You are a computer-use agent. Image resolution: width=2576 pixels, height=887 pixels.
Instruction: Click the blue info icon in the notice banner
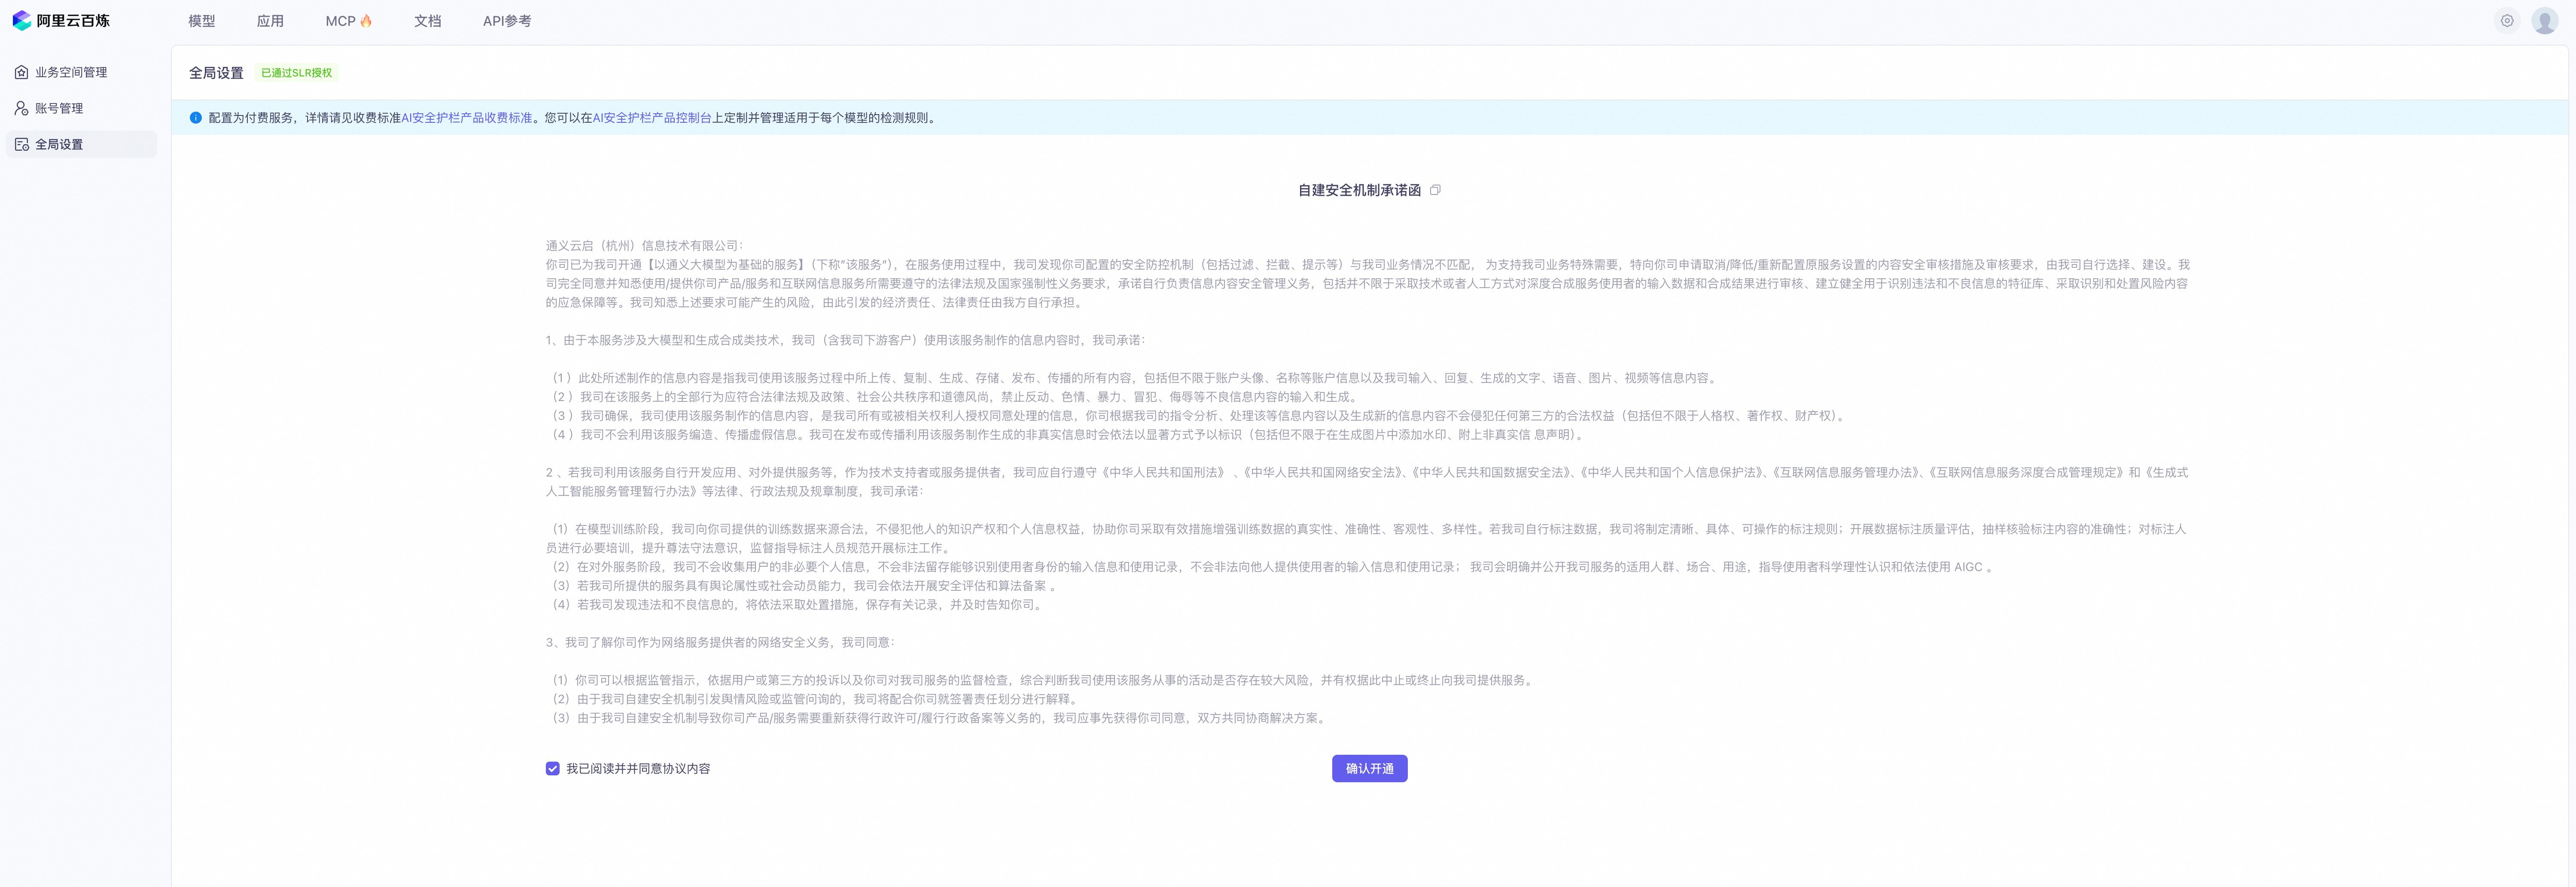pyautogui.click(x=196, y=118)
